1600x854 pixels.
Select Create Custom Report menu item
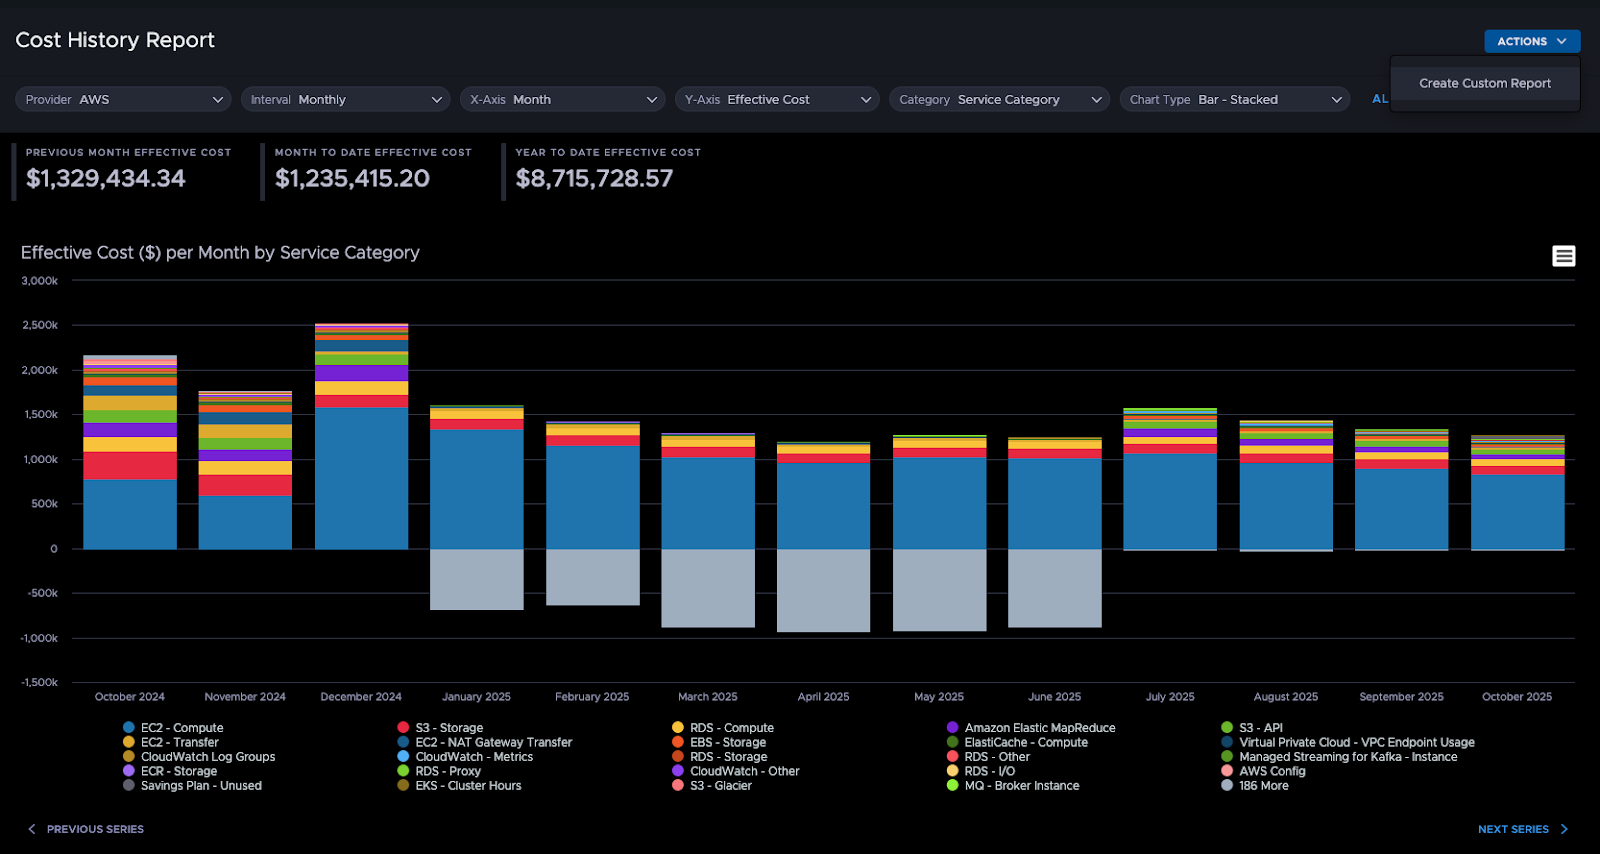click(x=1484, y=83)
